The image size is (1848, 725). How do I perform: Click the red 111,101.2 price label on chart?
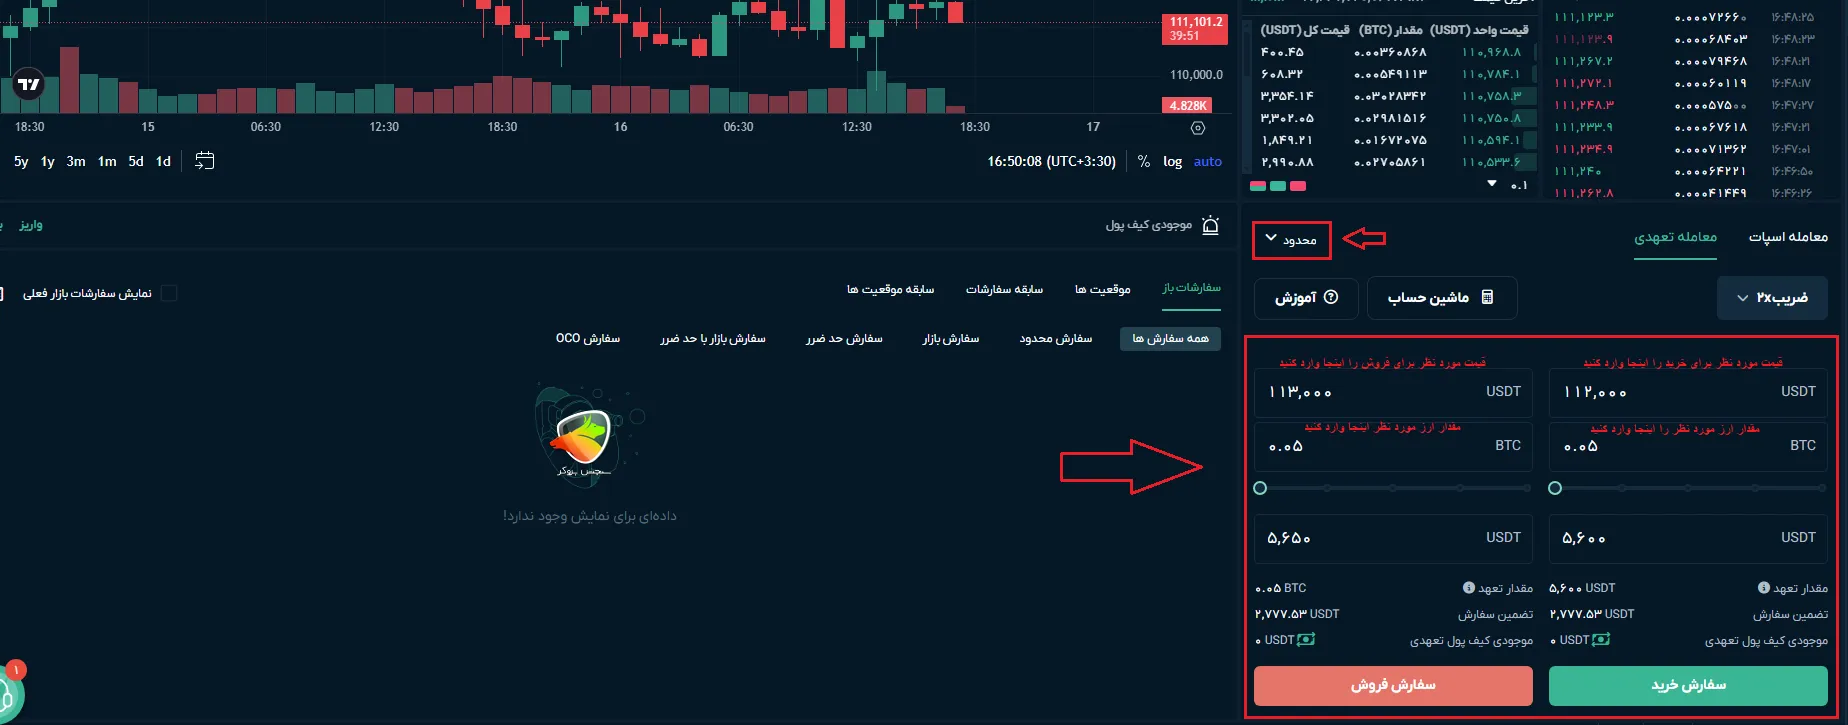click(x=1197, y=28)
